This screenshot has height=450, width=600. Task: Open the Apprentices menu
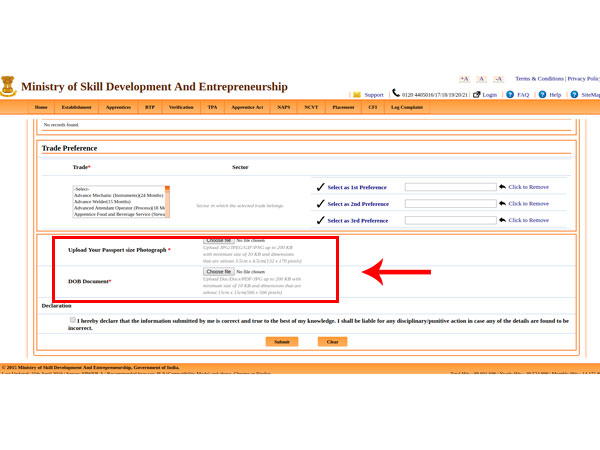point(118,107)
